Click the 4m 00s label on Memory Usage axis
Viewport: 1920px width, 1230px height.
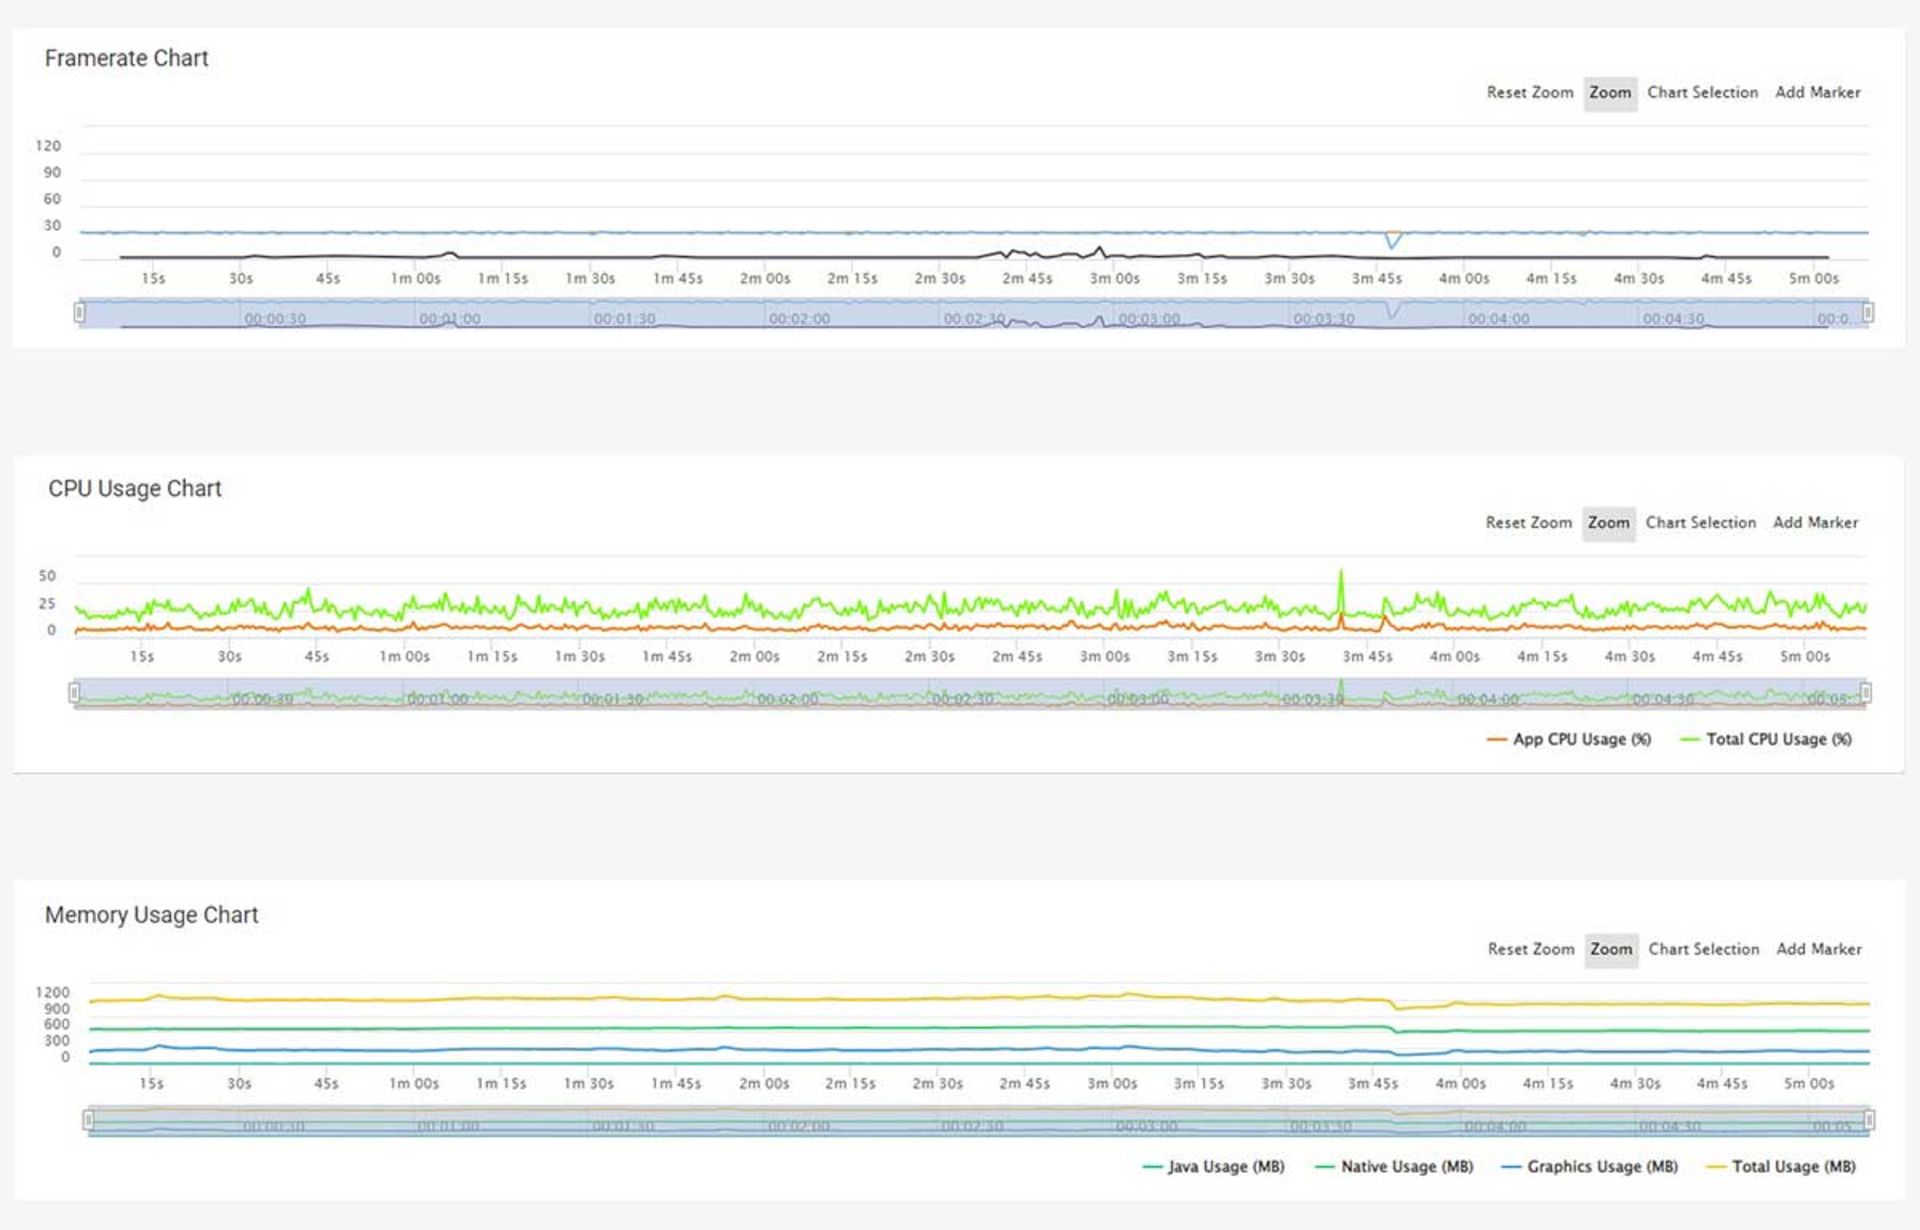coord(1460,1083)
